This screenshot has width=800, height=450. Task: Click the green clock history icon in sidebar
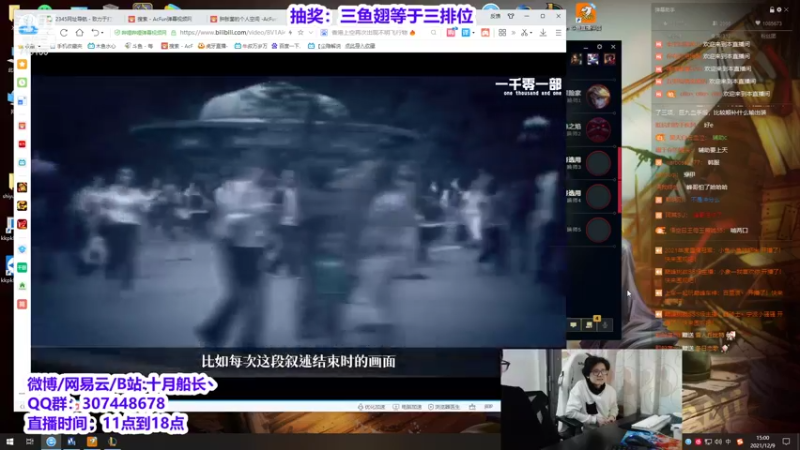[x=22, y=83]
